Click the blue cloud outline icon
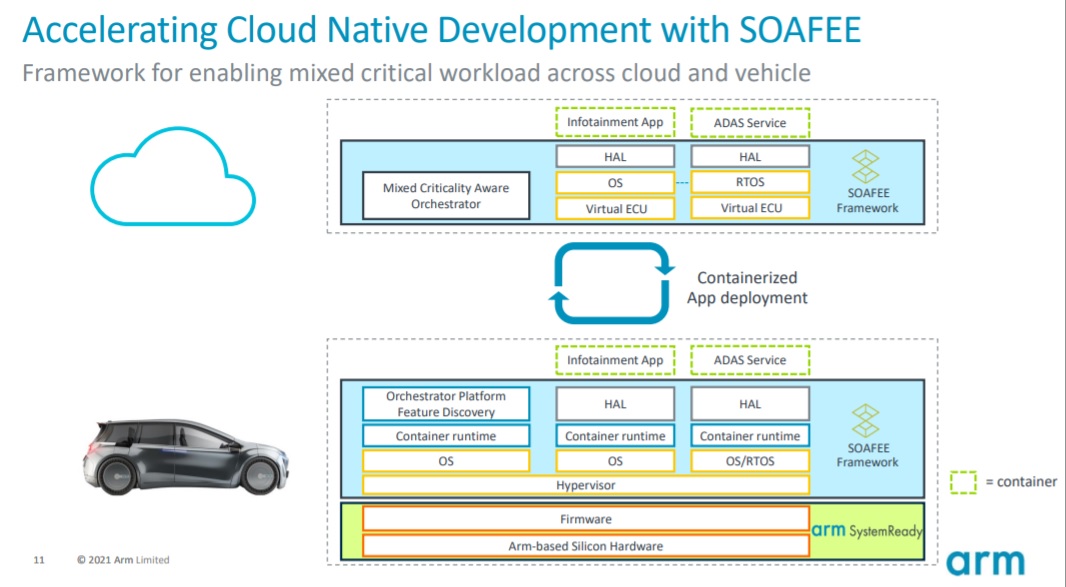 pyautogui.click(x=172, y=176)
